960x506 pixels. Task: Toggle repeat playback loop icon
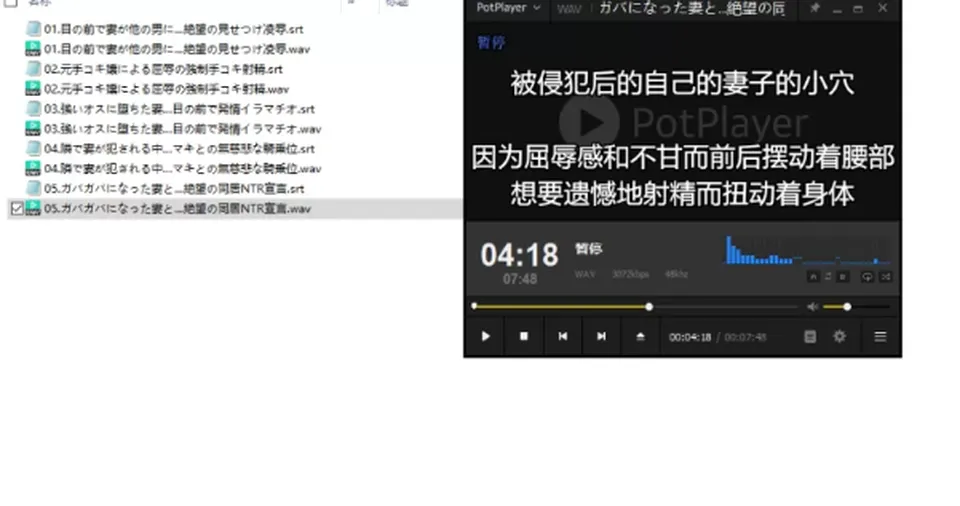click(868, 277)
